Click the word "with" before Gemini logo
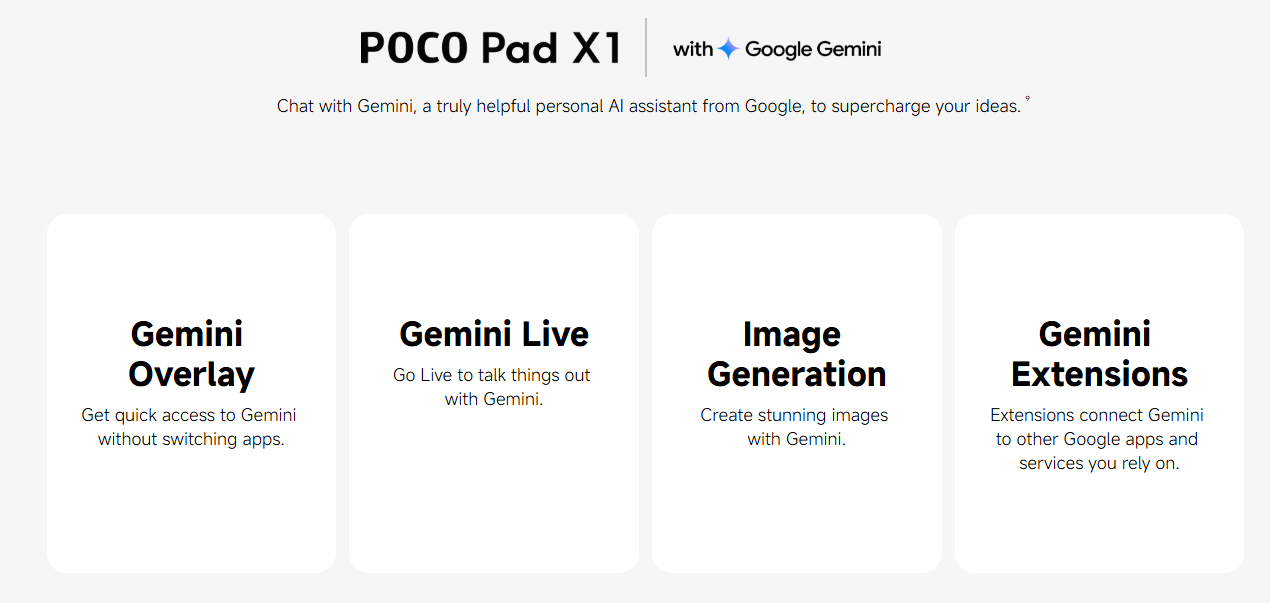Image resolution: width=1270 pixels, height=603 pixels. click(692, 49)
